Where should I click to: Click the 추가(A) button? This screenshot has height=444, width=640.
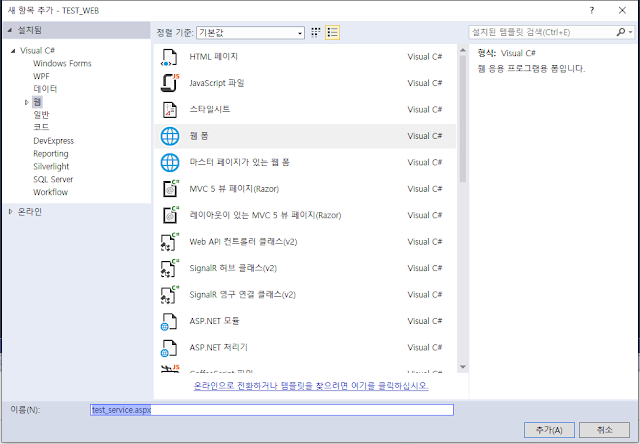coord(549,430)
